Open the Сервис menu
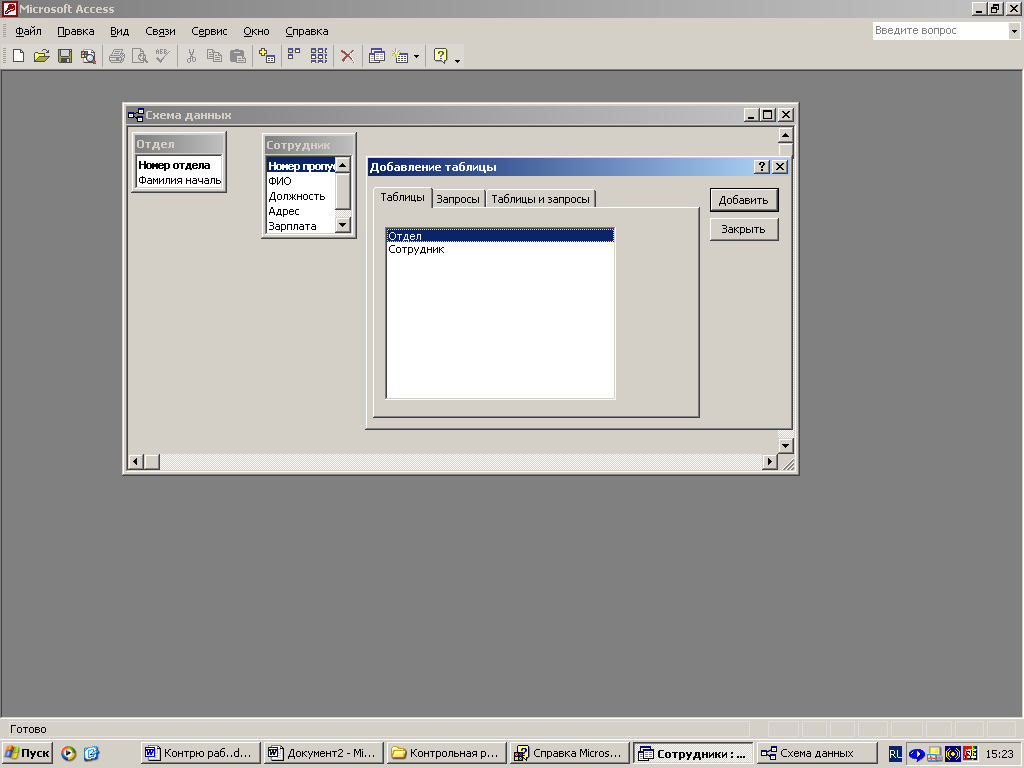Image resolution: width=1024 pixels, height=768 pixels. tap(209, 31)
